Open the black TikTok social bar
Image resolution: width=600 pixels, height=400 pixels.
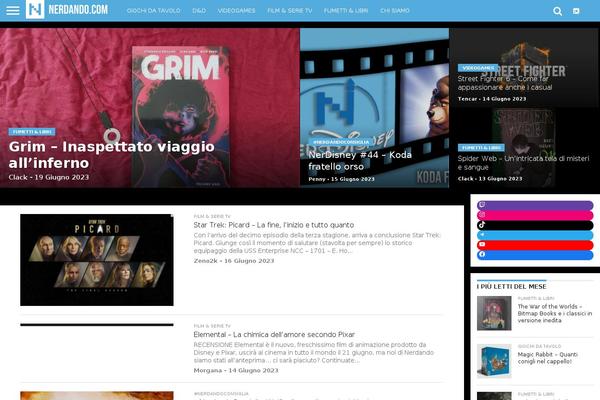click(x=535, y=225)
